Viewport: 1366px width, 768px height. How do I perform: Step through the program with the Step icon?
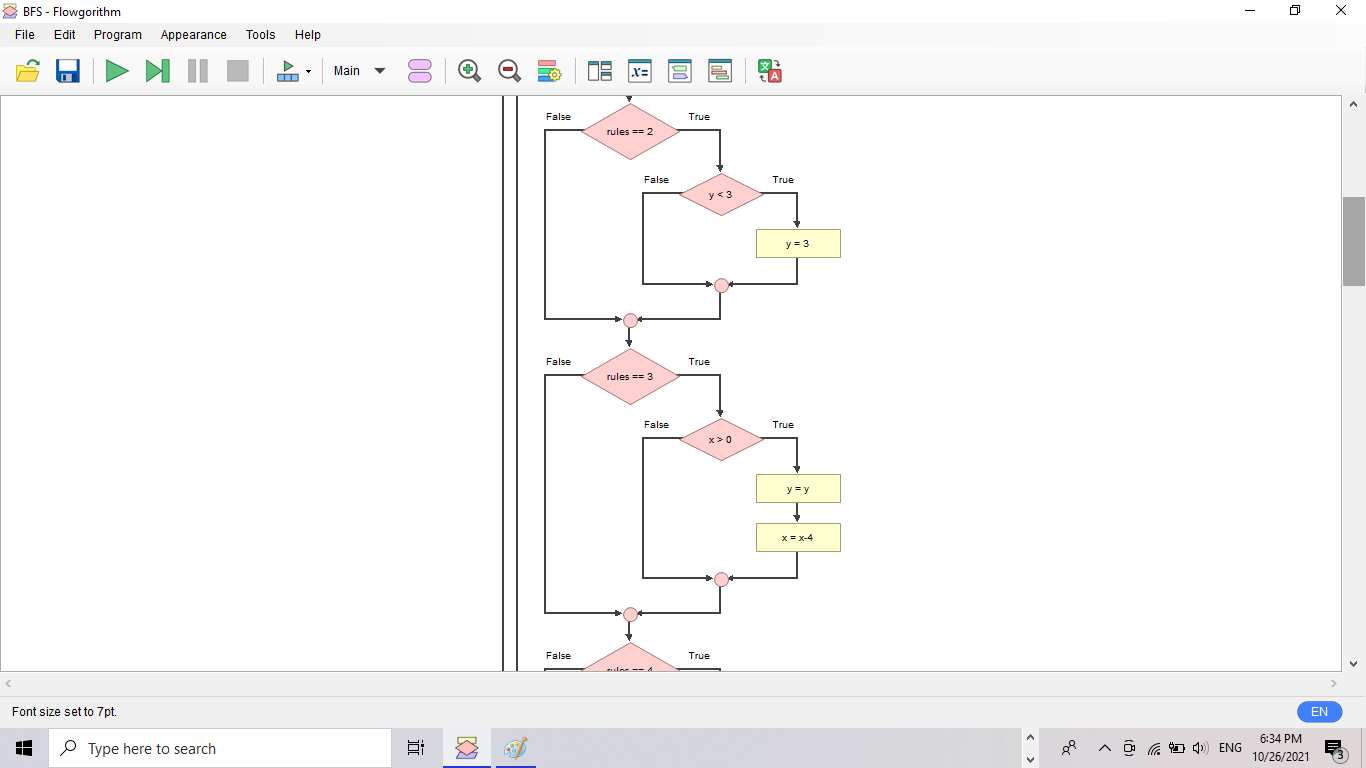[157, 71]
